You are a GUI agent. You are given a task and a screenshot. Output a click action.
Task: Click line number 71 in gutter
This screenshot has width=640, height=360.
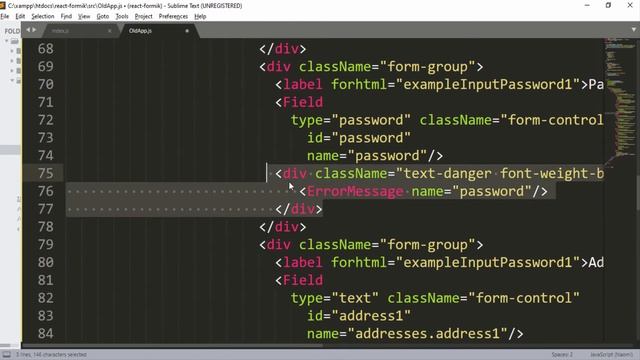45,102
